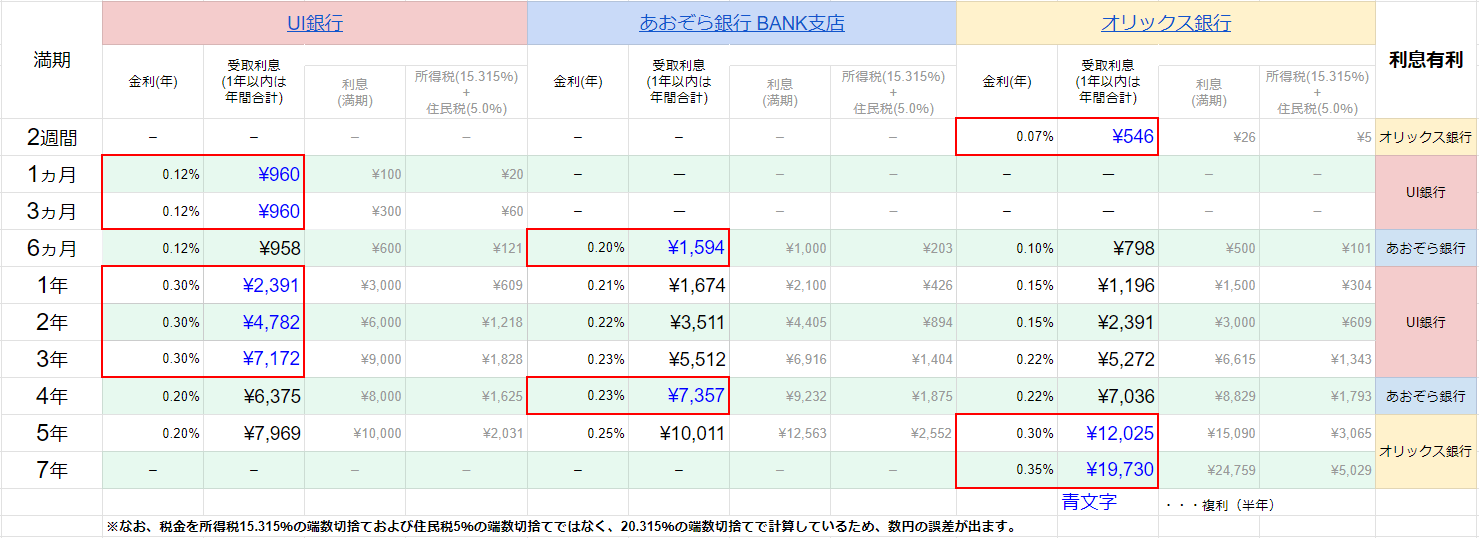Screen dimensions: 1479x538
Task: Click the 0.35% rate cell
Action: click(1007, 470)
